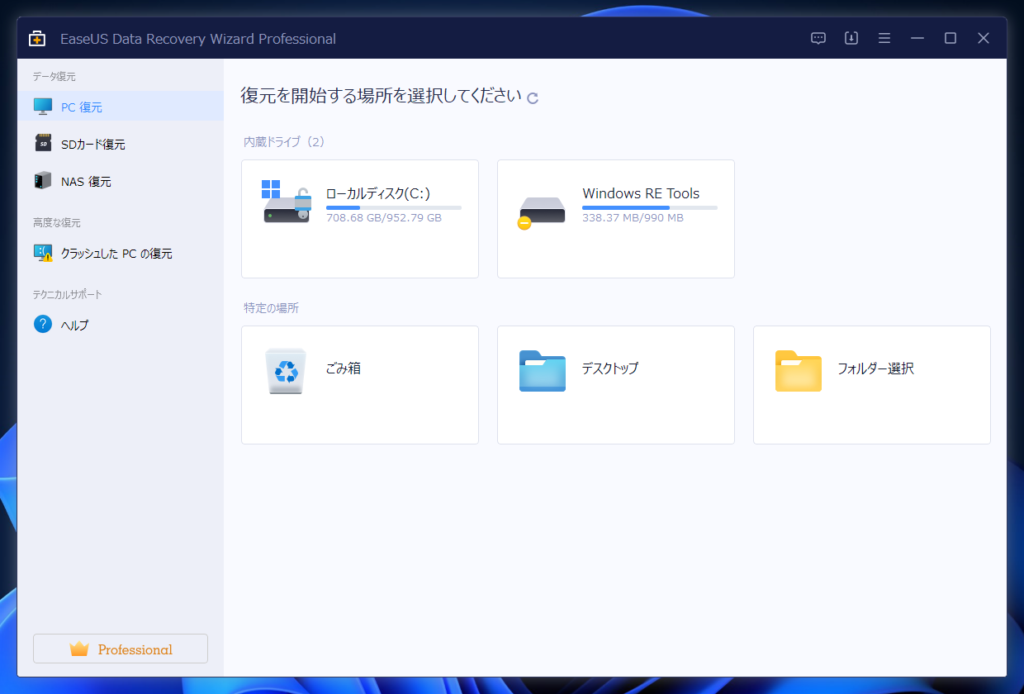Click the Windows RE Tools usage bar
This screenshot has width=1024, height=694.
[649, 208]
